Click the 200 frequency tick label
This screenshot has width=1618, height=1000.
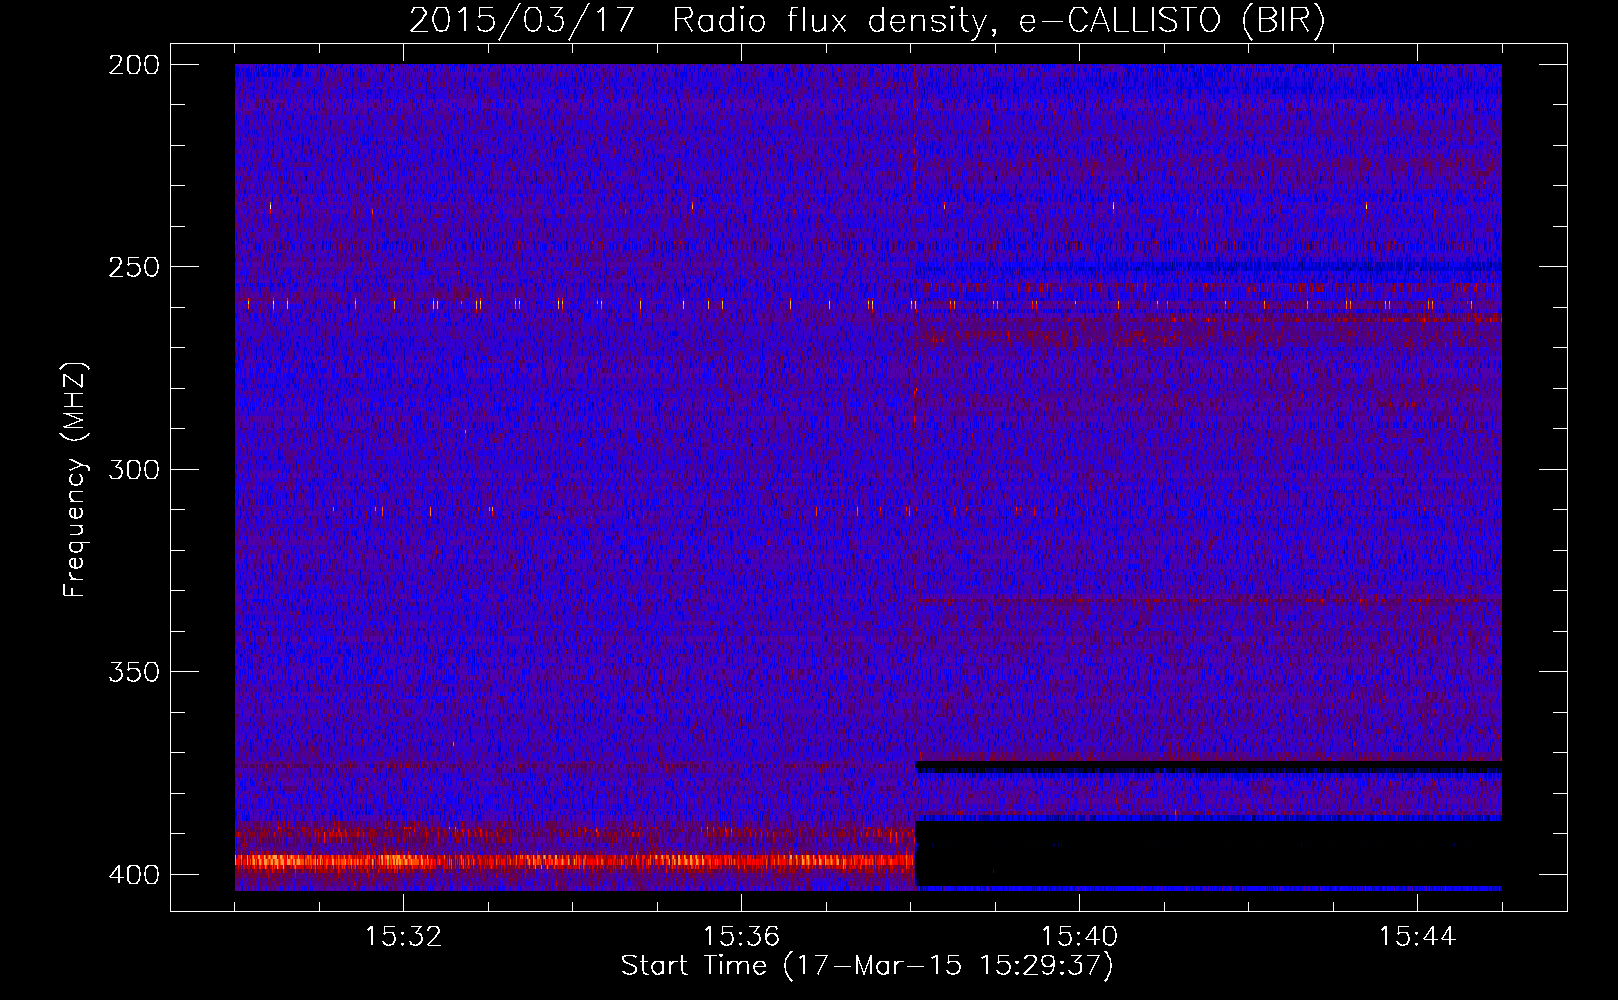[133, 64]
